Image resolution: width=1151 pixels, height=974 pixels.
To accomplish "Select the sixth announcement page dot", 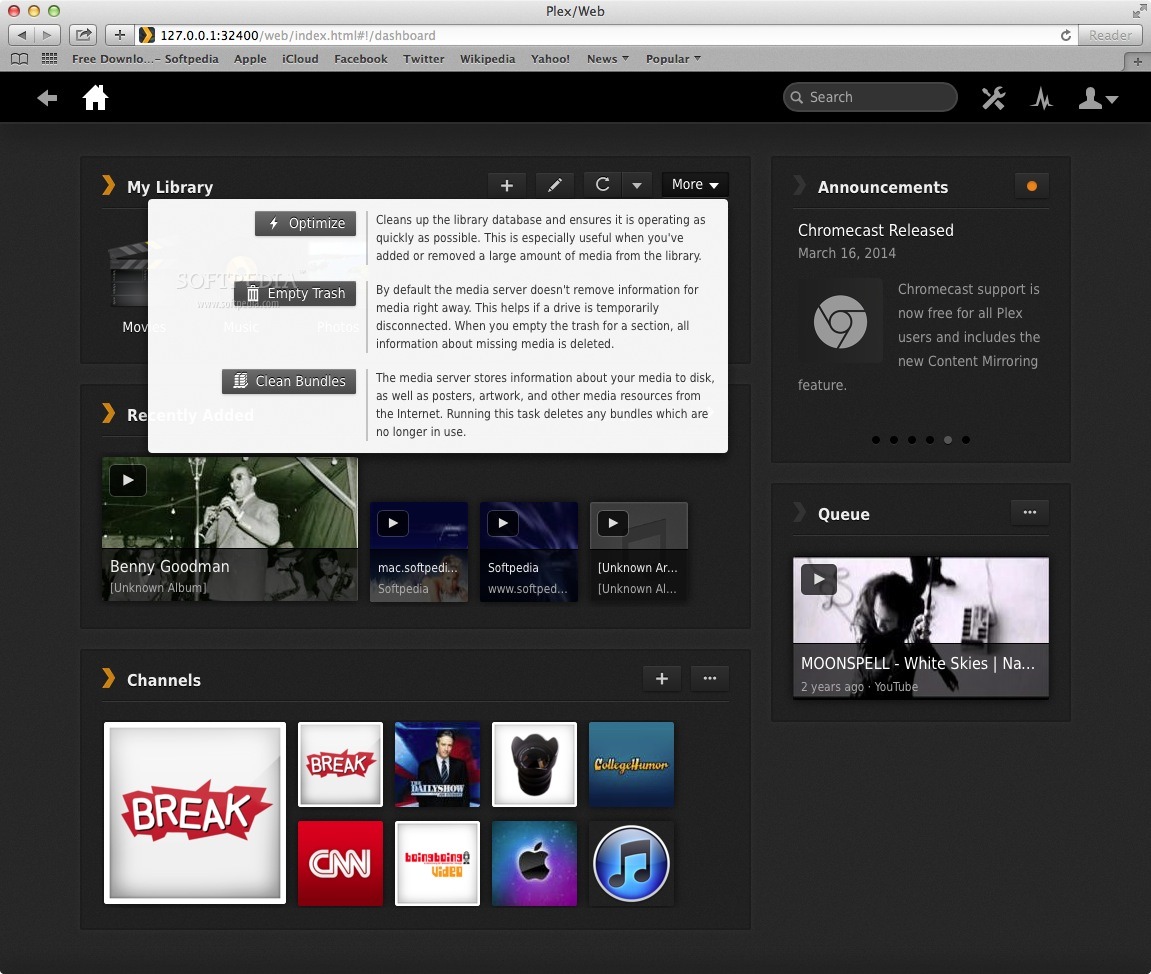I will pyautogui.click(x=966, y=440).
